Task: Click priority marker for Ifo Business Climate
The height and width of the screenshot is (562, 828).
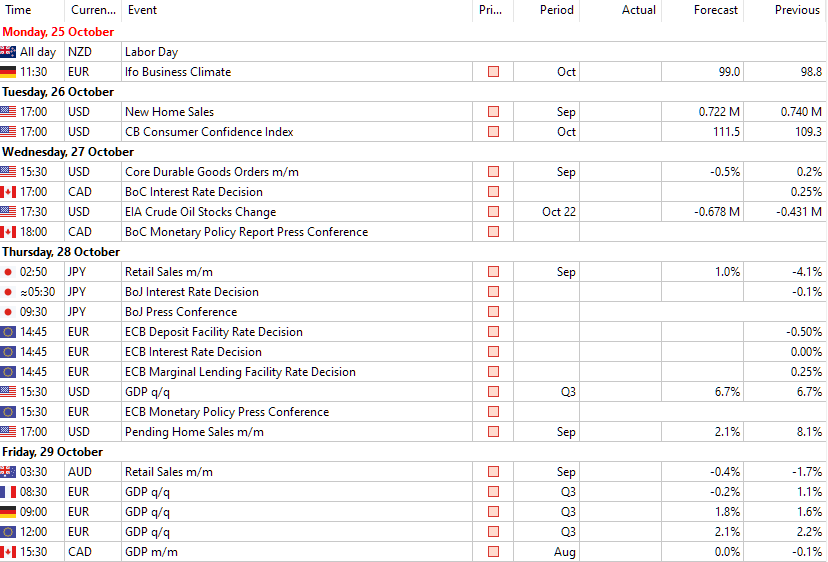Action: point(493,72)
